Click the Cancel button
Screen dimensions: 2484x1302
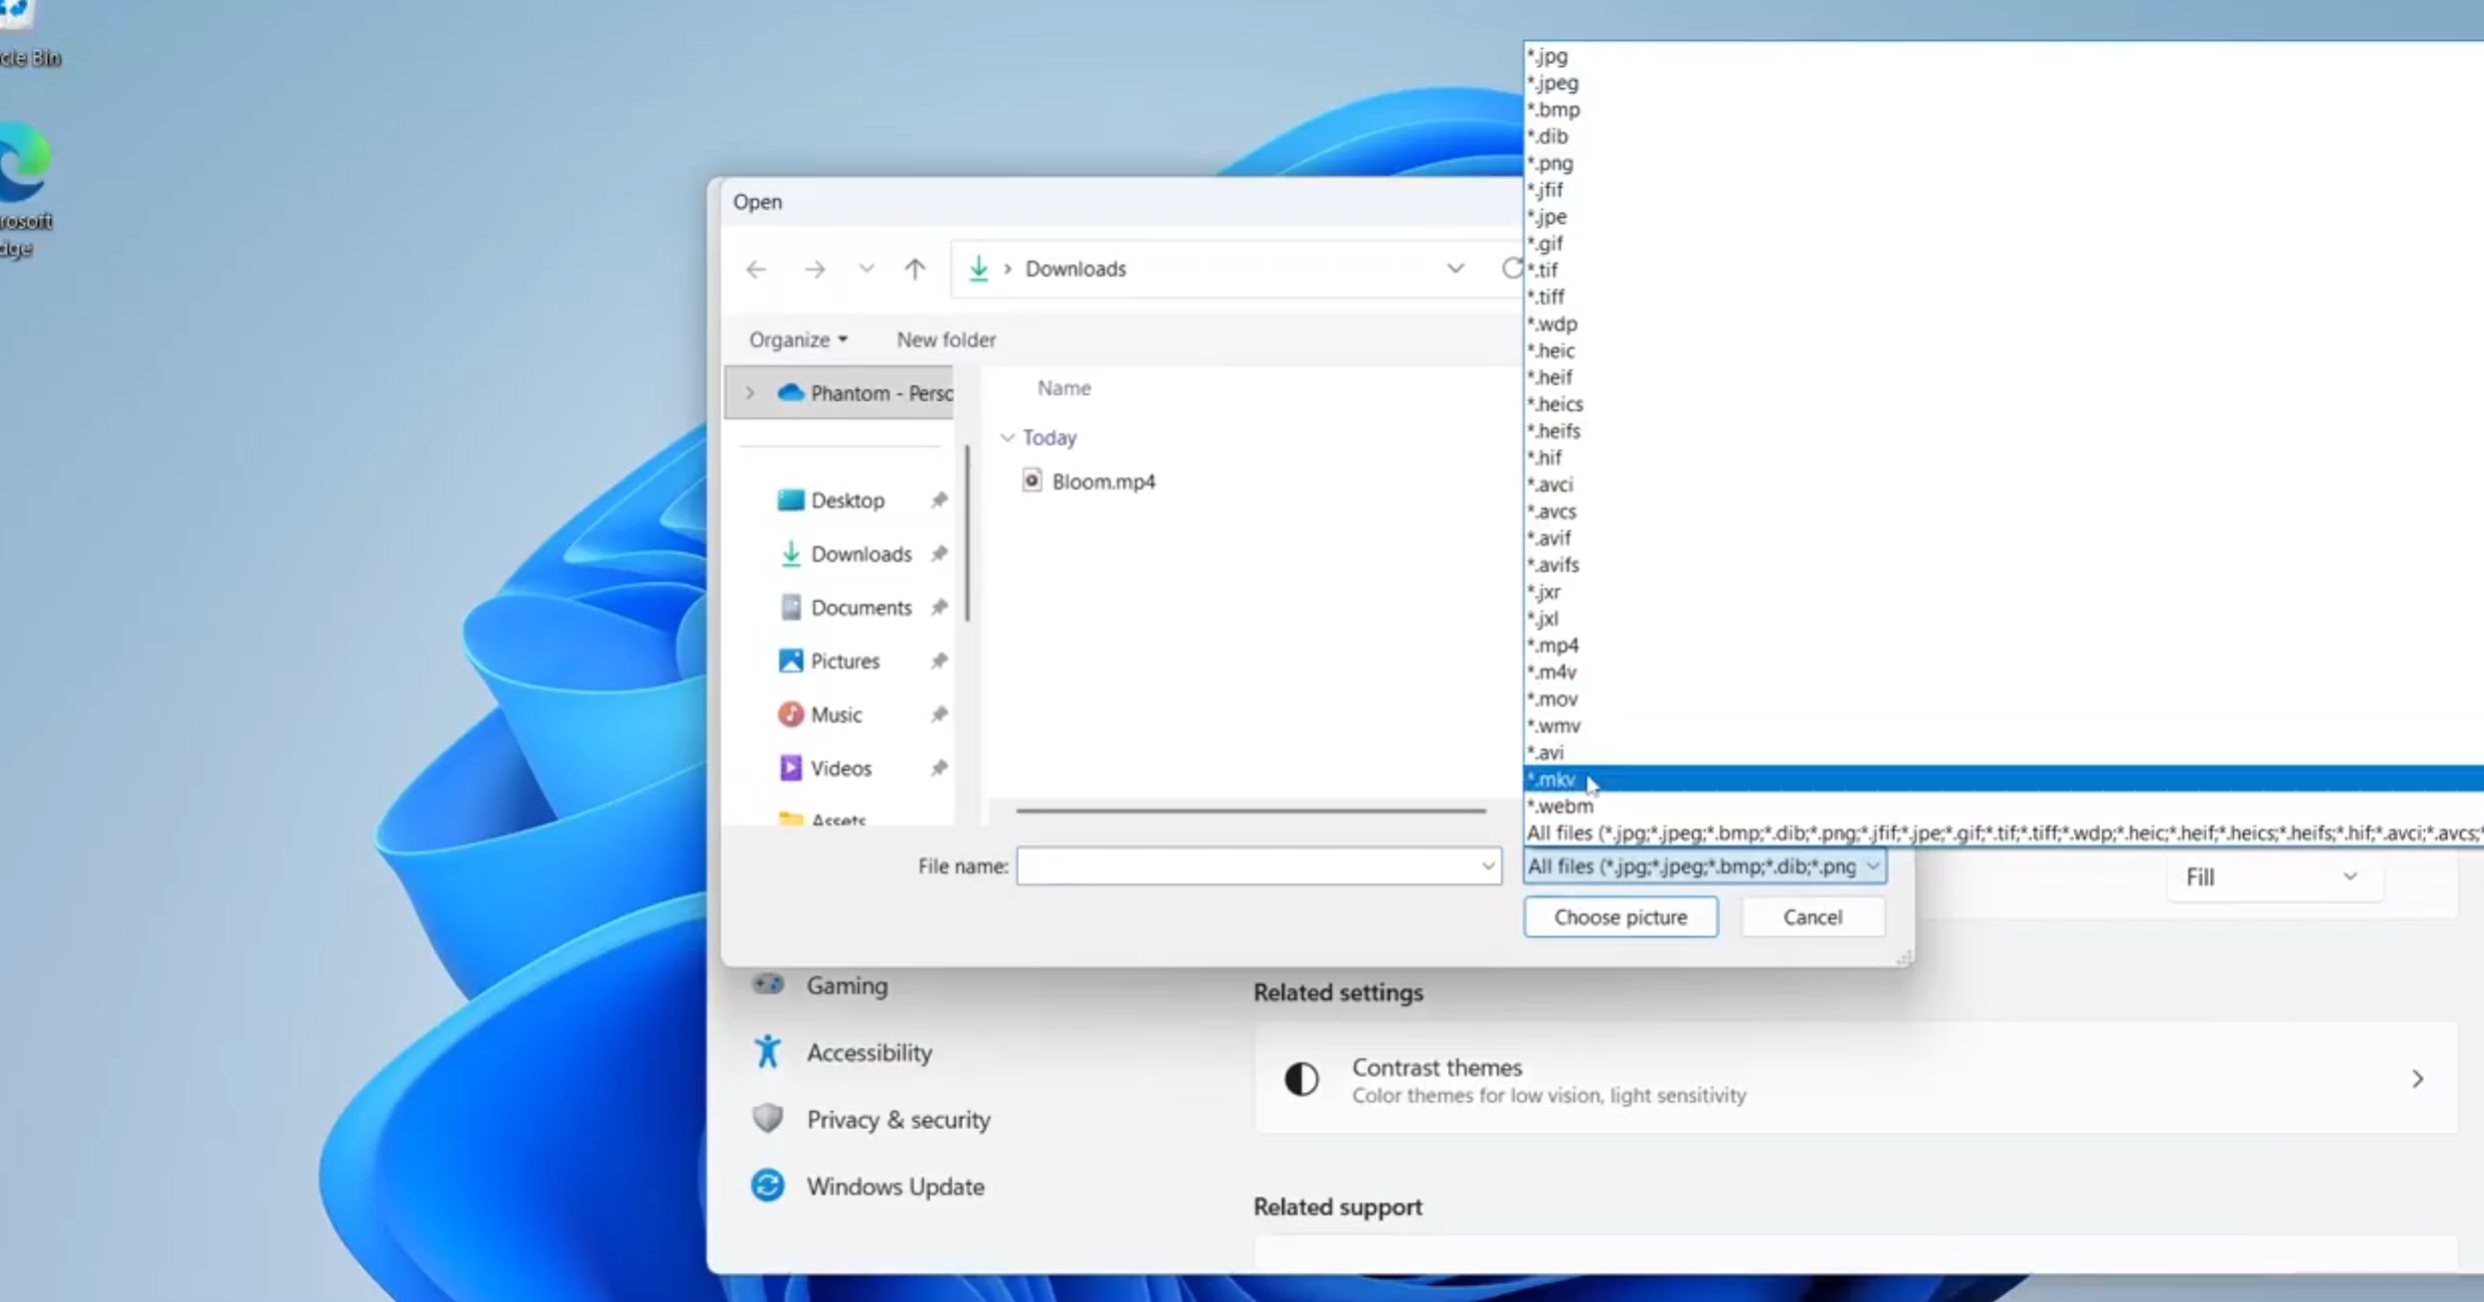(x=1812, y=917)
